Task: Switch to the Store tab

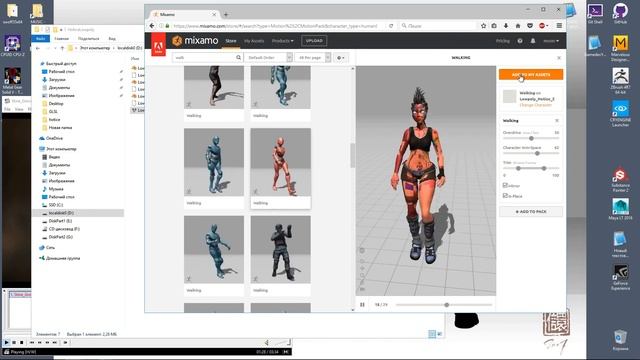Action: [231, 41]
